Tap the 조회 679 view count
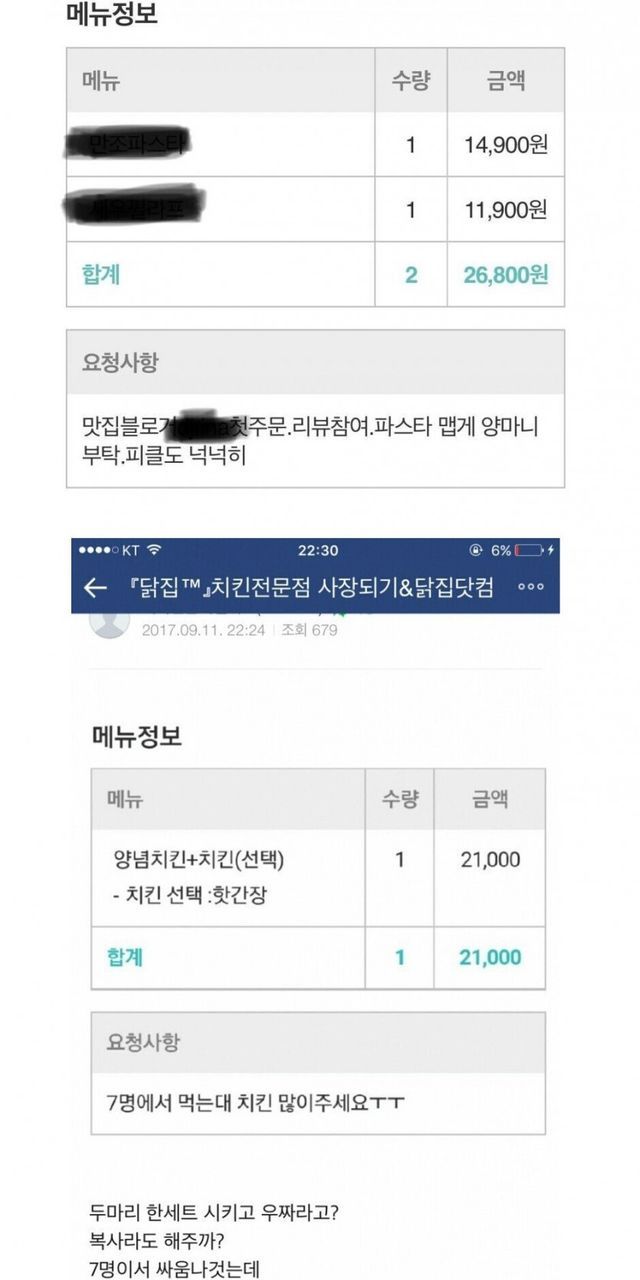The height and width of the screenshot is (1280, 640). (309, 630)
